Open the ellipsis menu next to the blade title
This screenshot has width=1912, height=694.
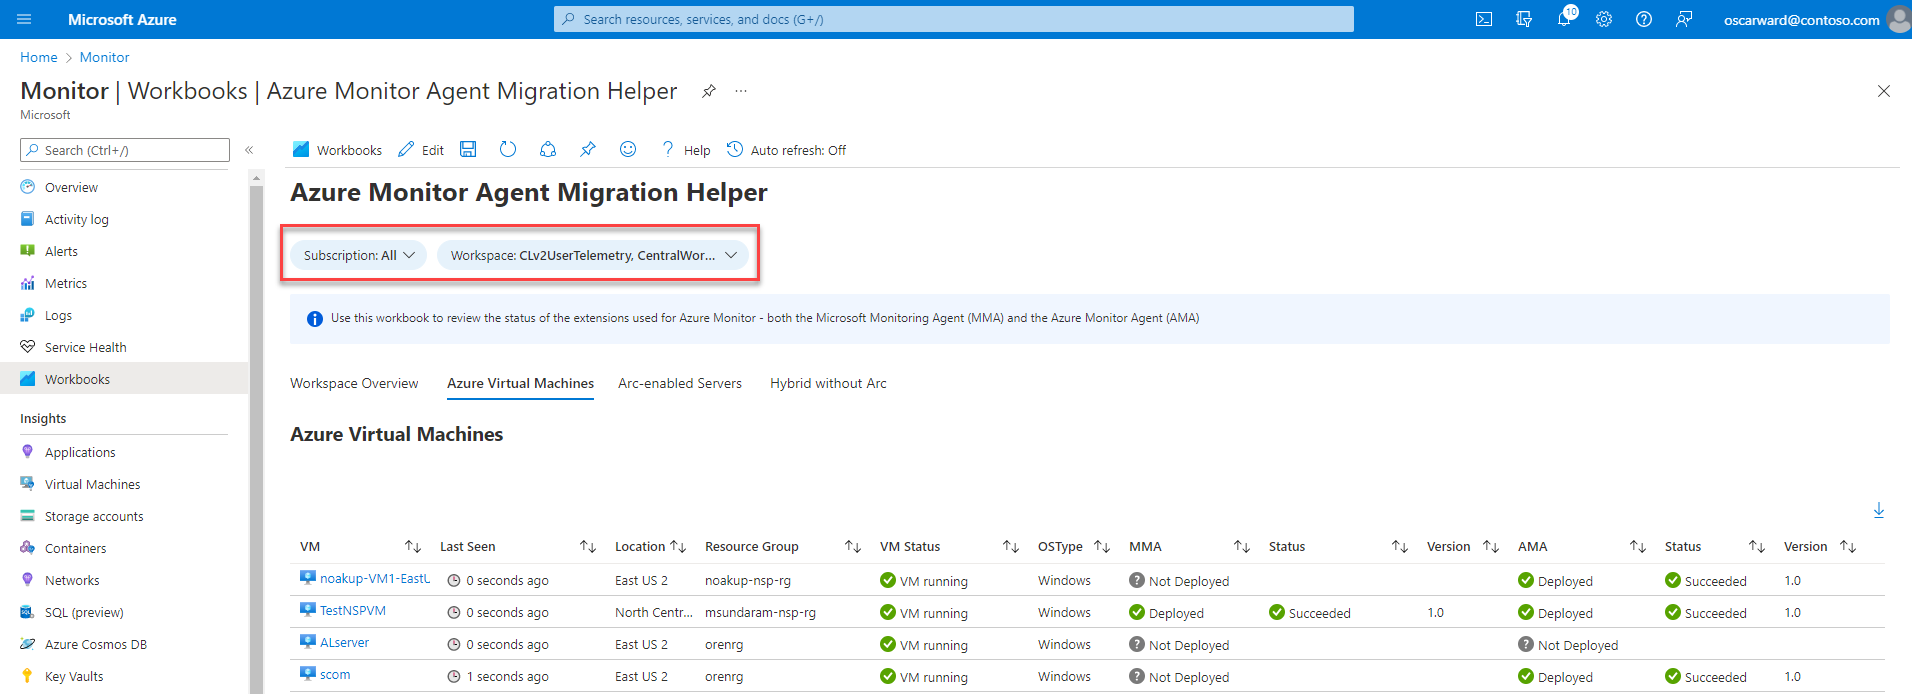(741, 91)
